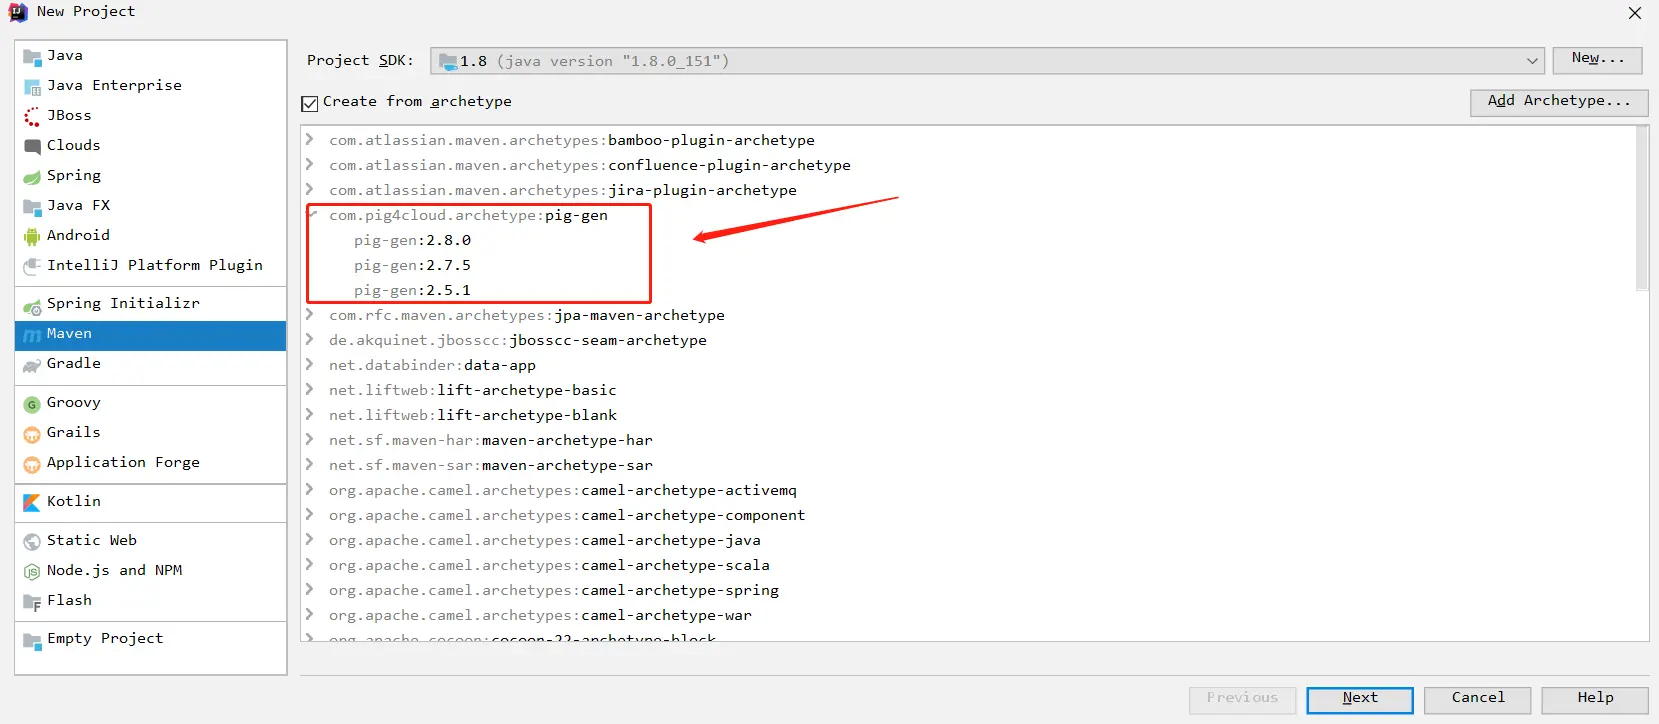The image size is (1659, 724).
Task: Click the Java FX folder icon
Action: point(32,207)
